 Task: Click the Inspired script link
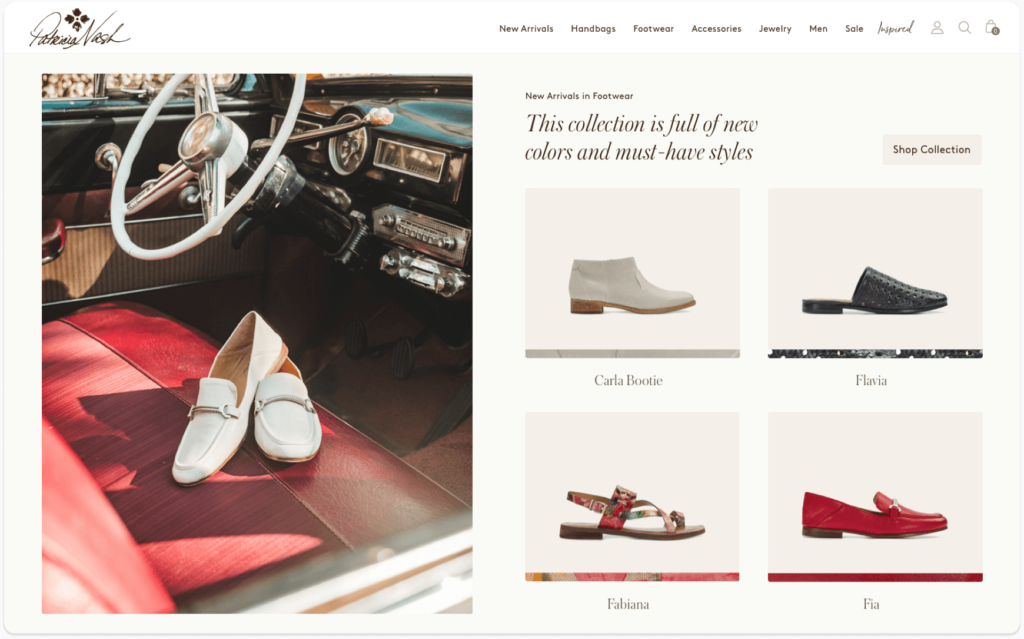click(895, 28)
